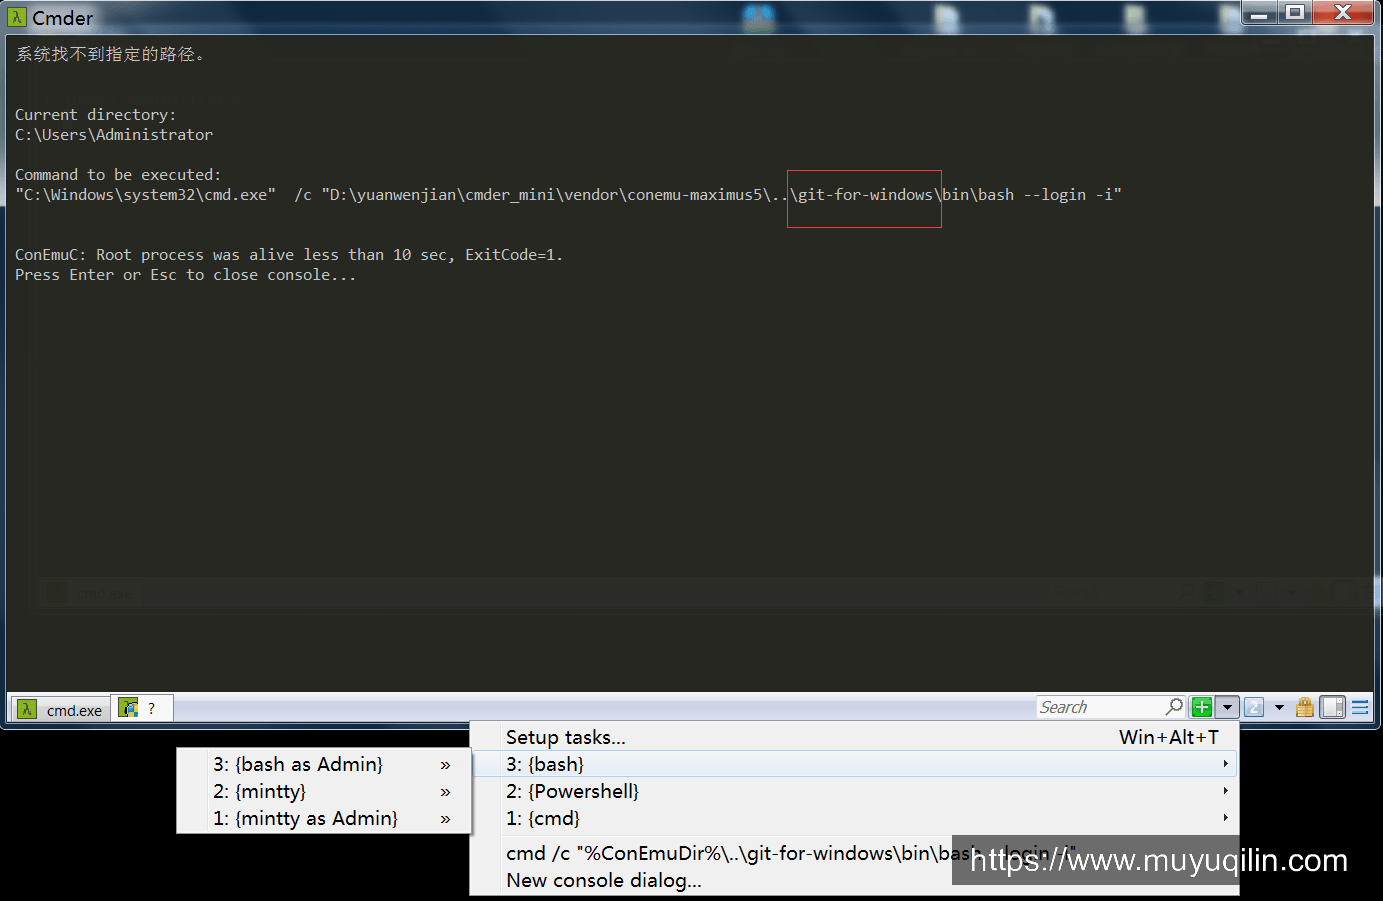The width and height of the screenshot is (1383, 901).
Task: Expand submenu arrow for {Powershell} entry
Action: coord(1225,791)
